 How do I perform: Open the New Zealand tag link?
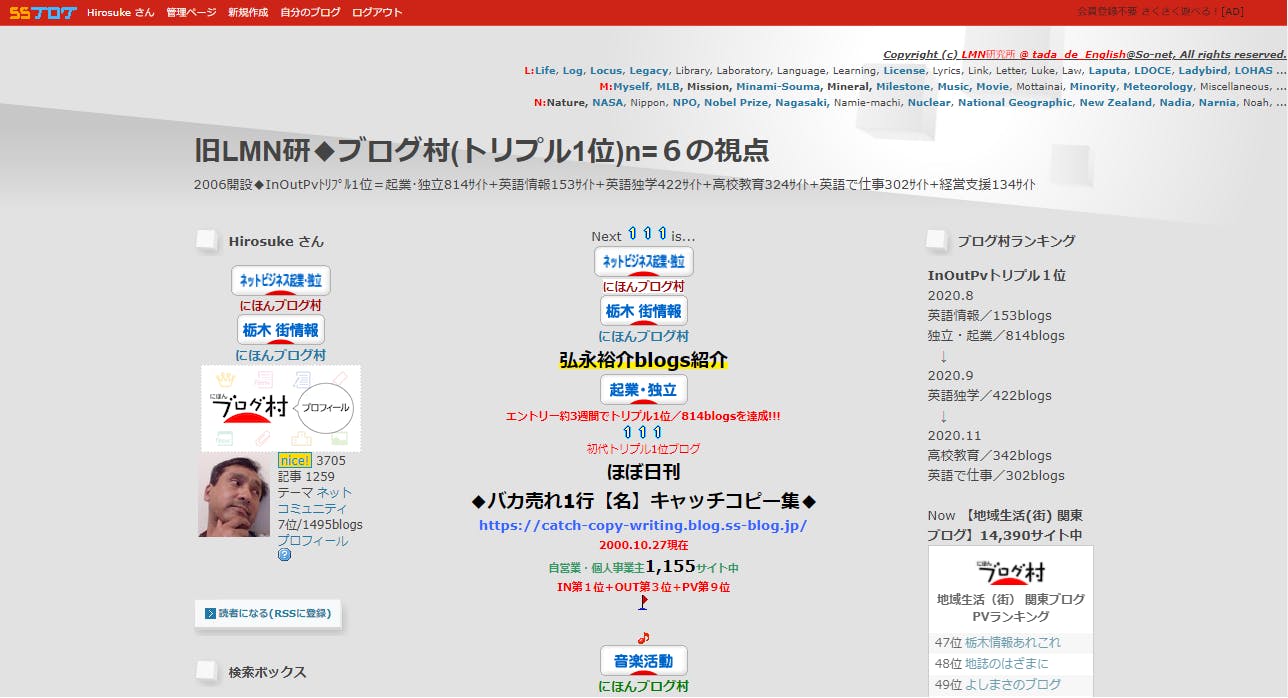click(1116, 103)
